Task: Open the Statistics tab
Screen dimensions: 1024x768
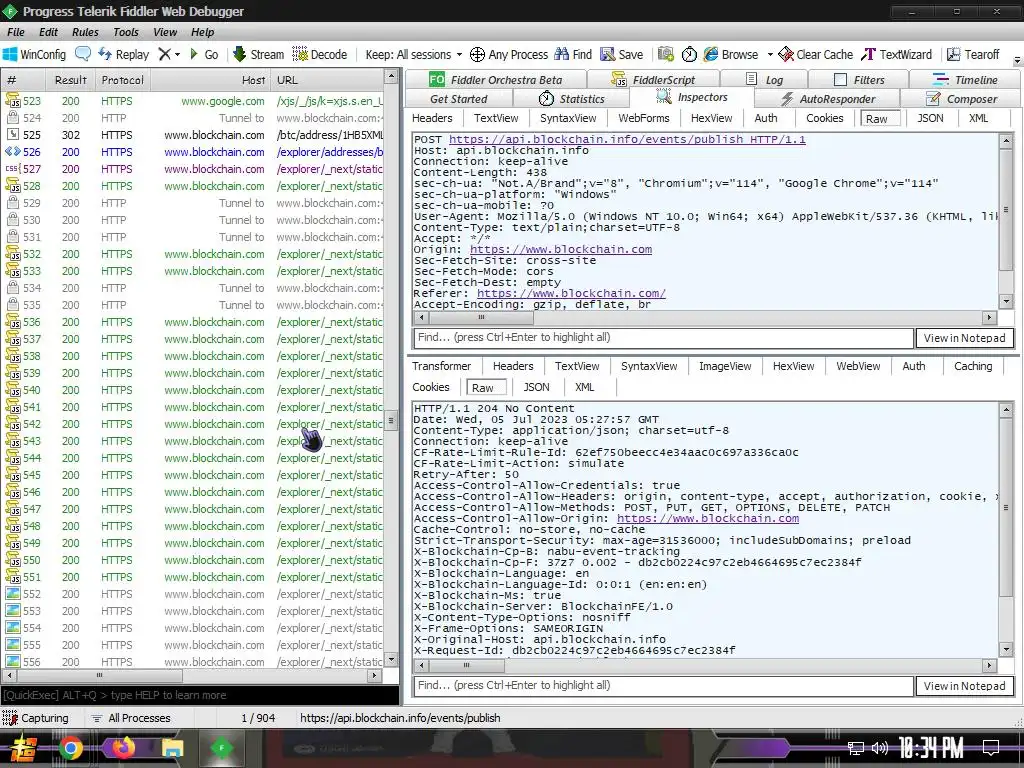Action: click(x=571, y=99)
